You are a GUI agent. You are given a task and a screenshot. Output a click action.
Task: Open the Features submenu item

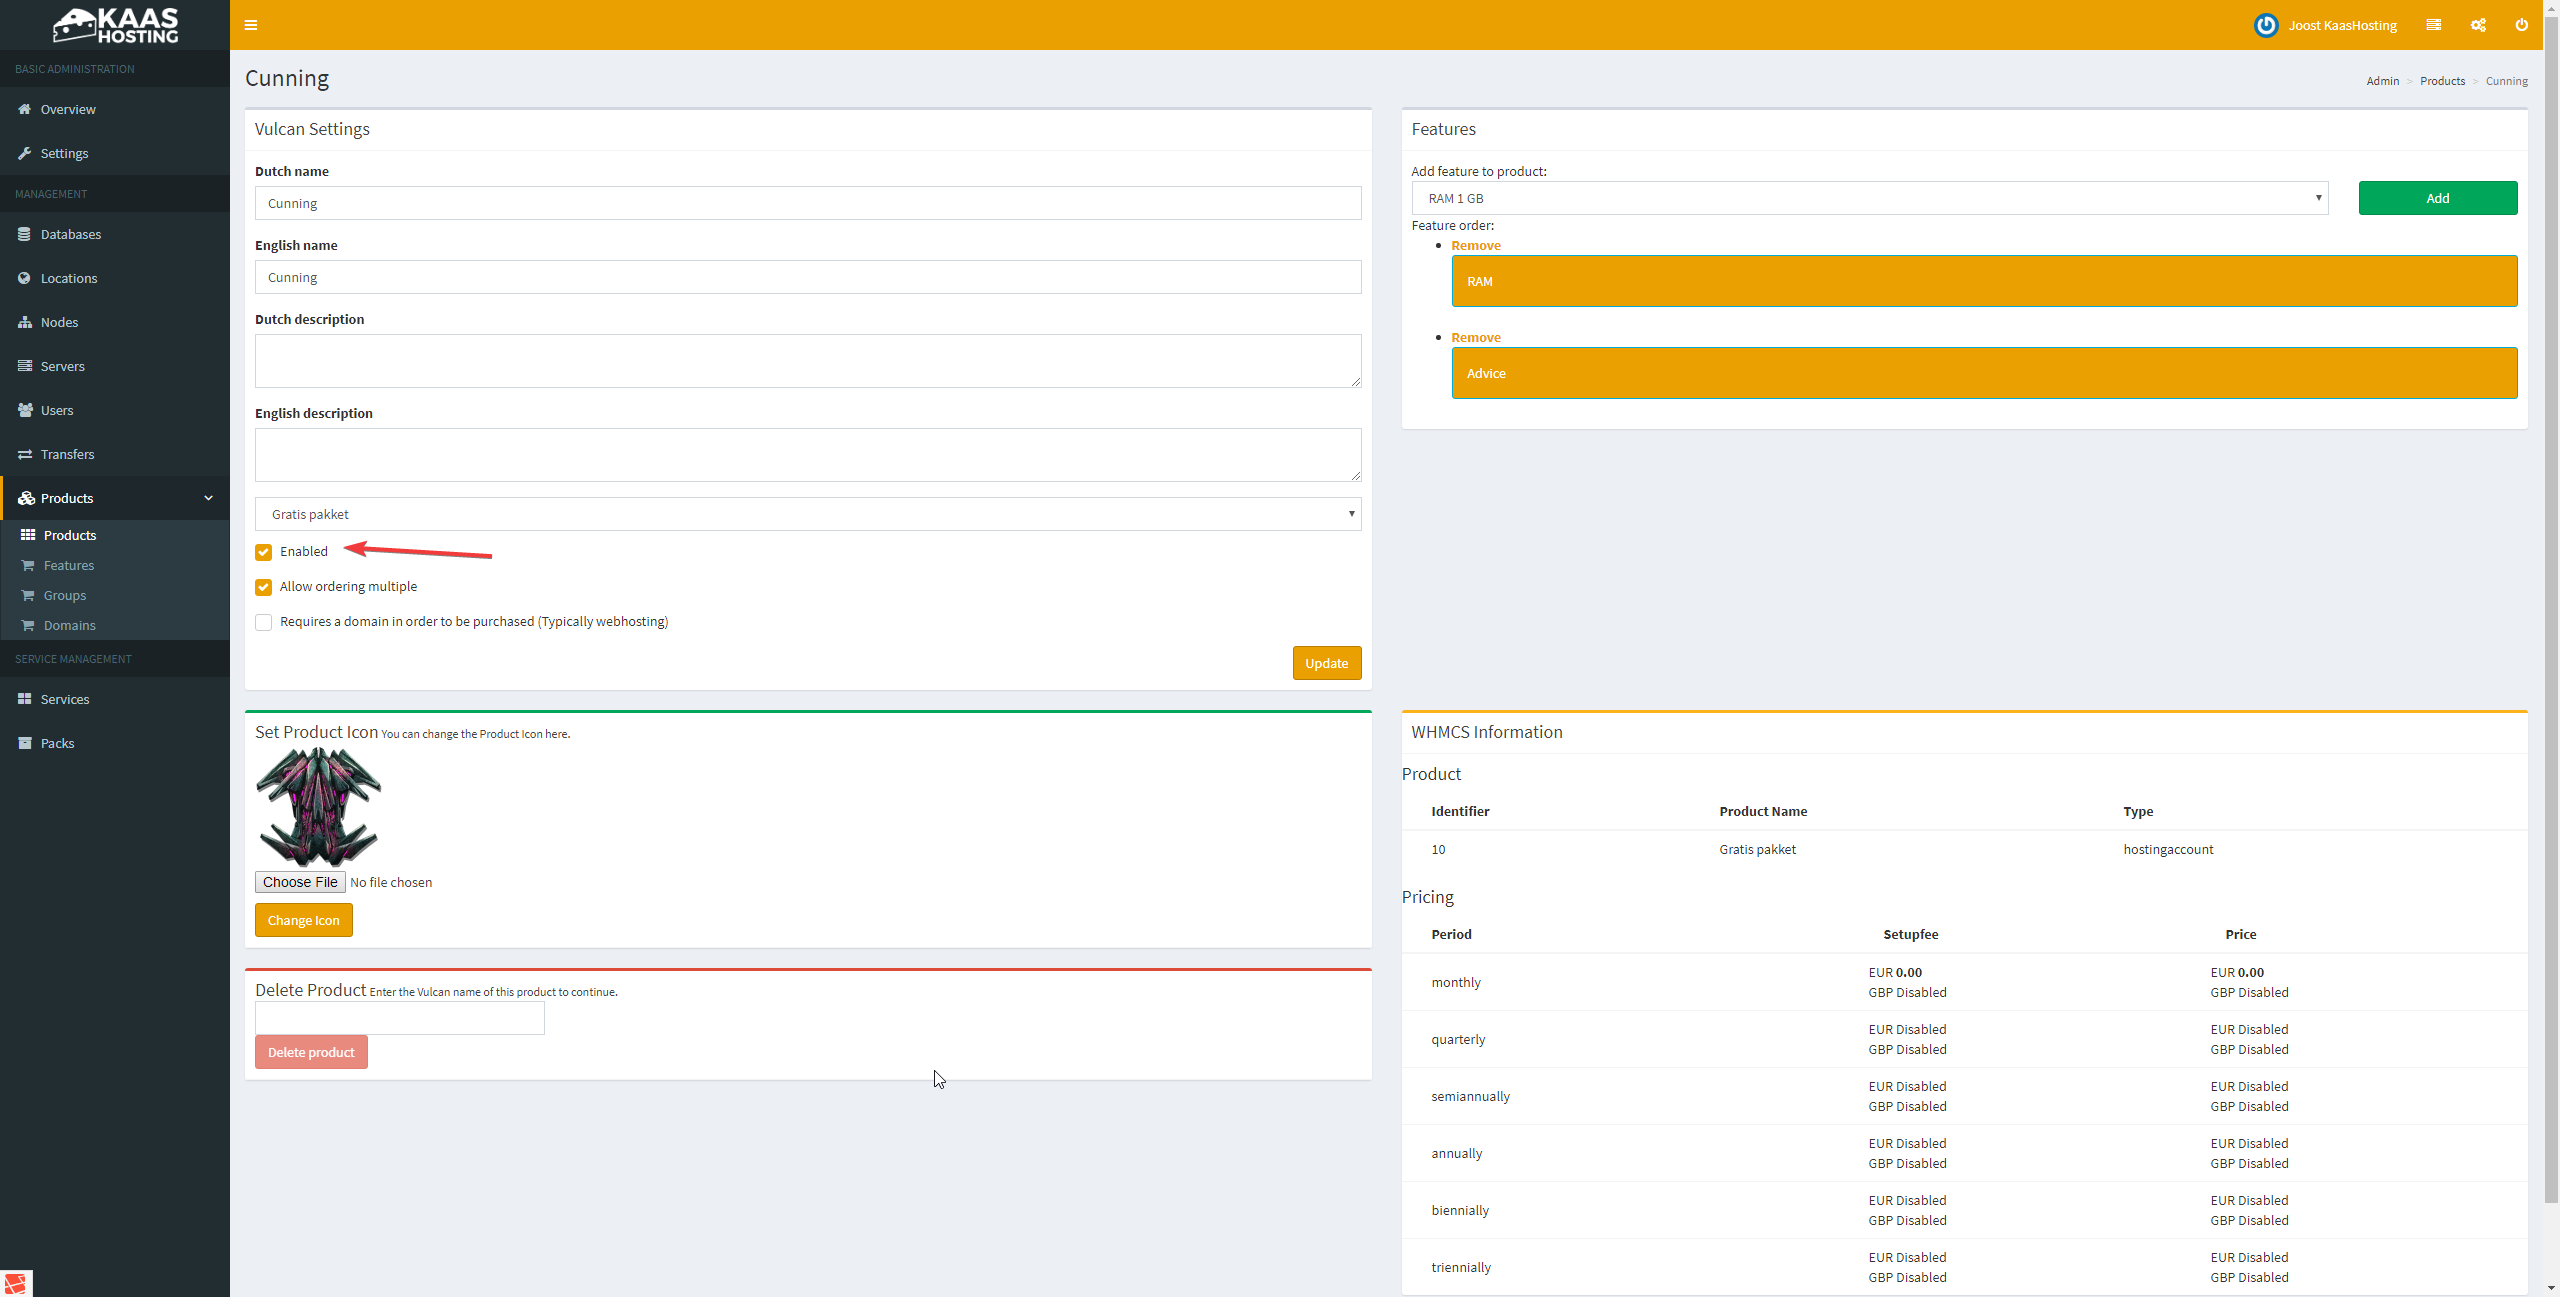tap(68, 565)
